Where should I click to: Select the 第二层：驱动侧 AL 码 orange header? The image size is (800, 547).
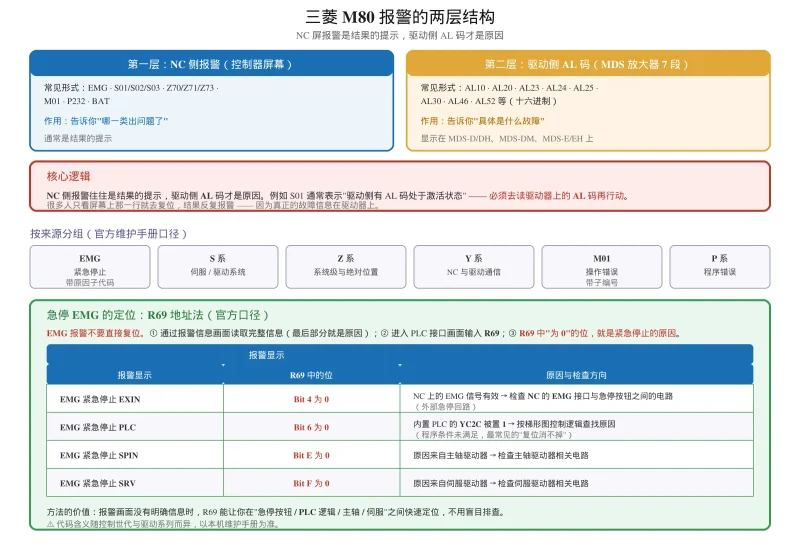588,64
